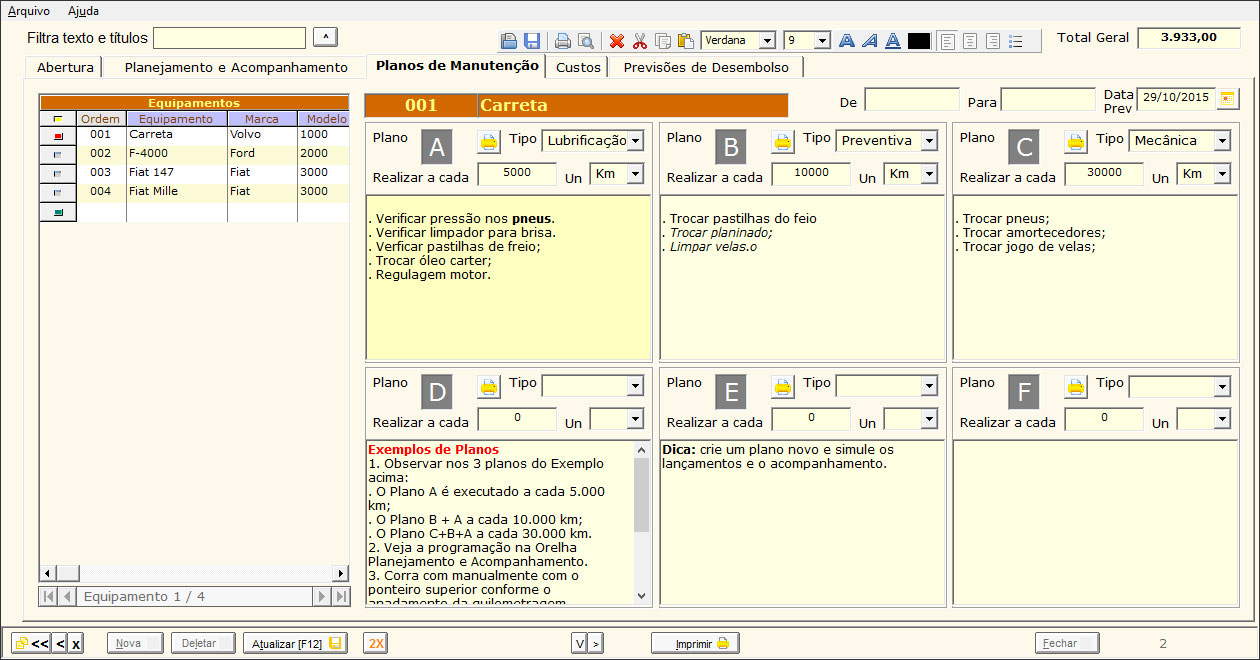The image size is (1260, 660).
Task: Open the font size dropdown showing 9
Action: (x=822, y=41)
